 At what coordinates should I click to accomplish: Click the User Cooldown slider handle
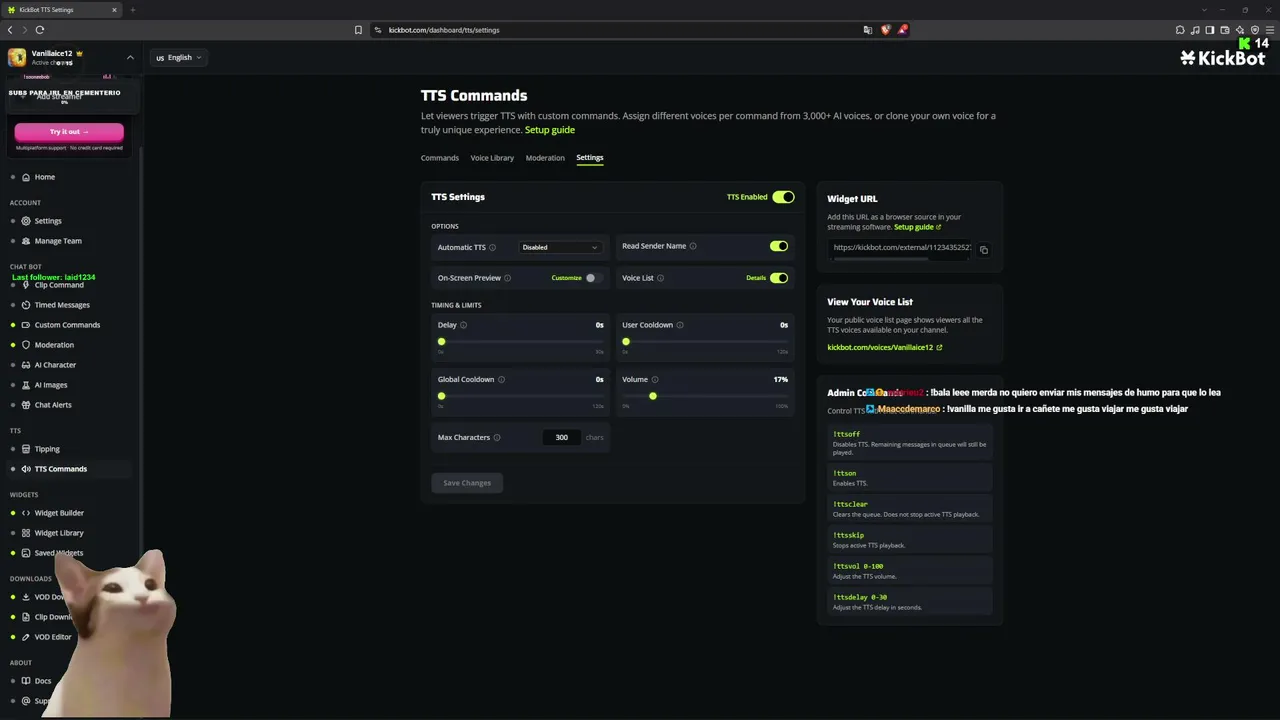pyautogui.click(x=626, y=342)
